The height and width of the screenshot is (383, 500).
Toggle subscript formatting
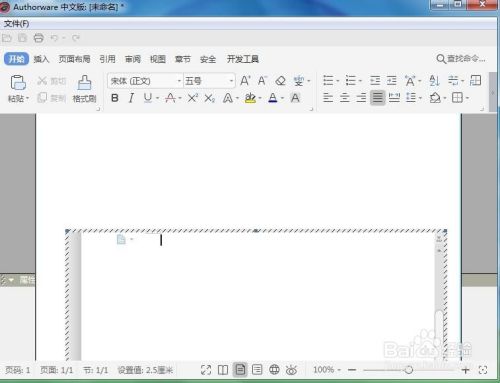(210, 98)
